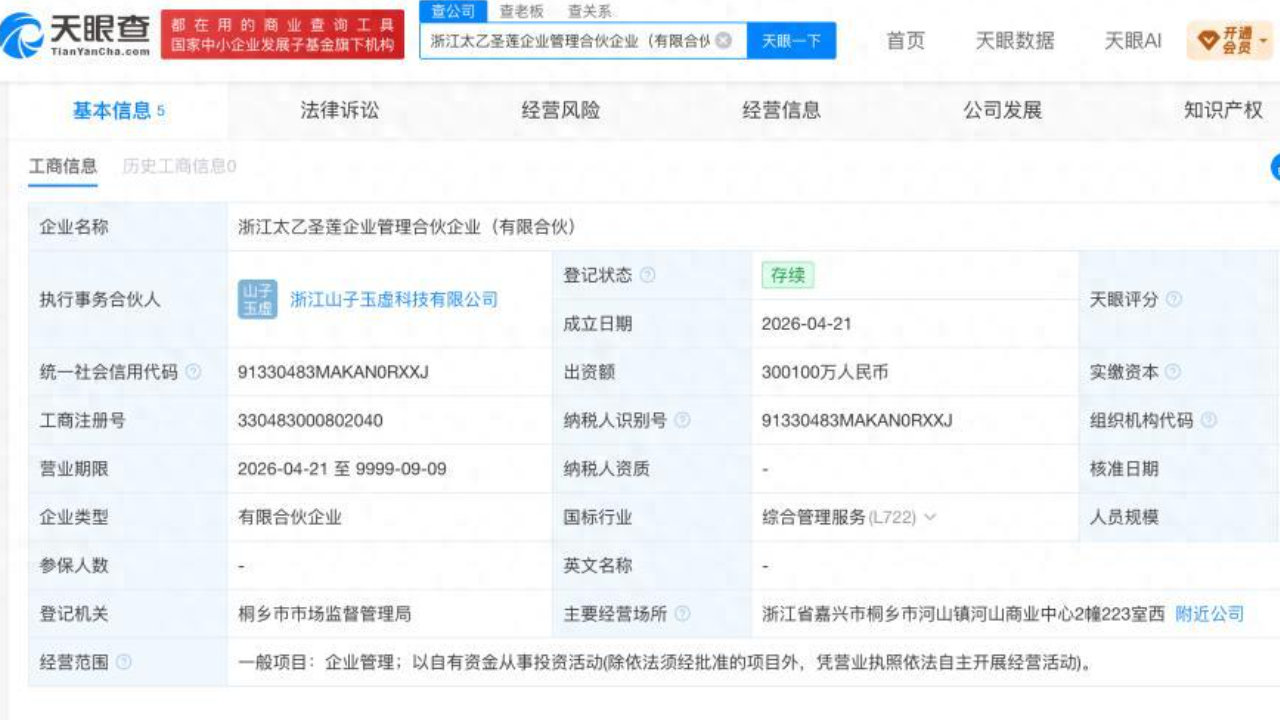Open the 公司发展 tab
Image resolution: width=1280 pixels, height=720 pixels.
coord(1002,110)
